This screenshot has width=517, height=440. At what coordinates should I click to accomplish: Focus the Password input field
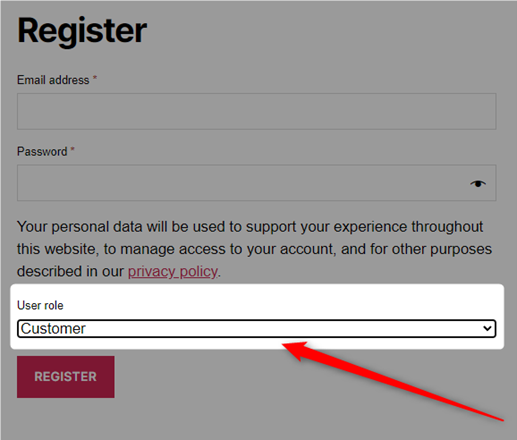[257, 183]
